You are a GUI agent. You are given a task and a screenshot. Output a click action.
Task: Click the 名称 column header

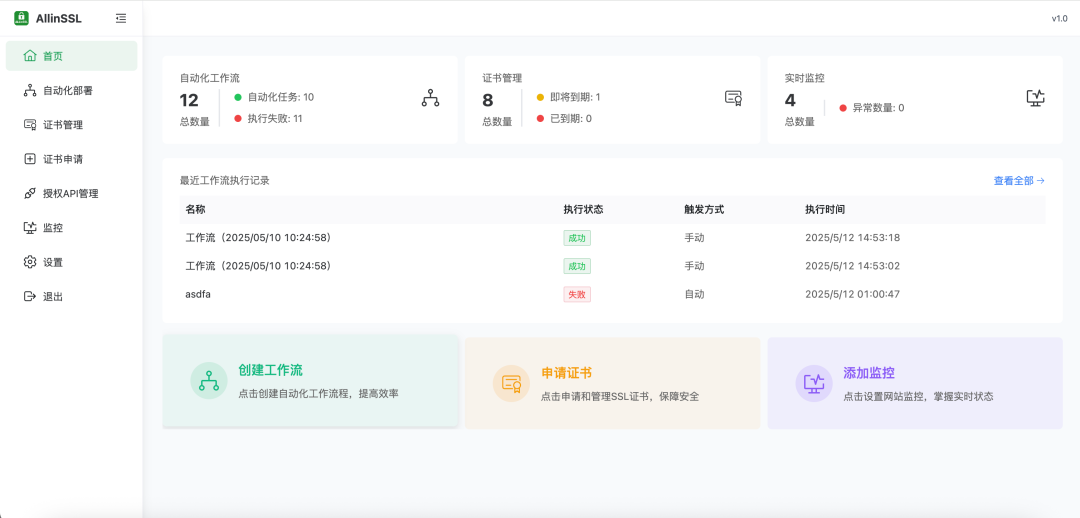coord(196,209)
